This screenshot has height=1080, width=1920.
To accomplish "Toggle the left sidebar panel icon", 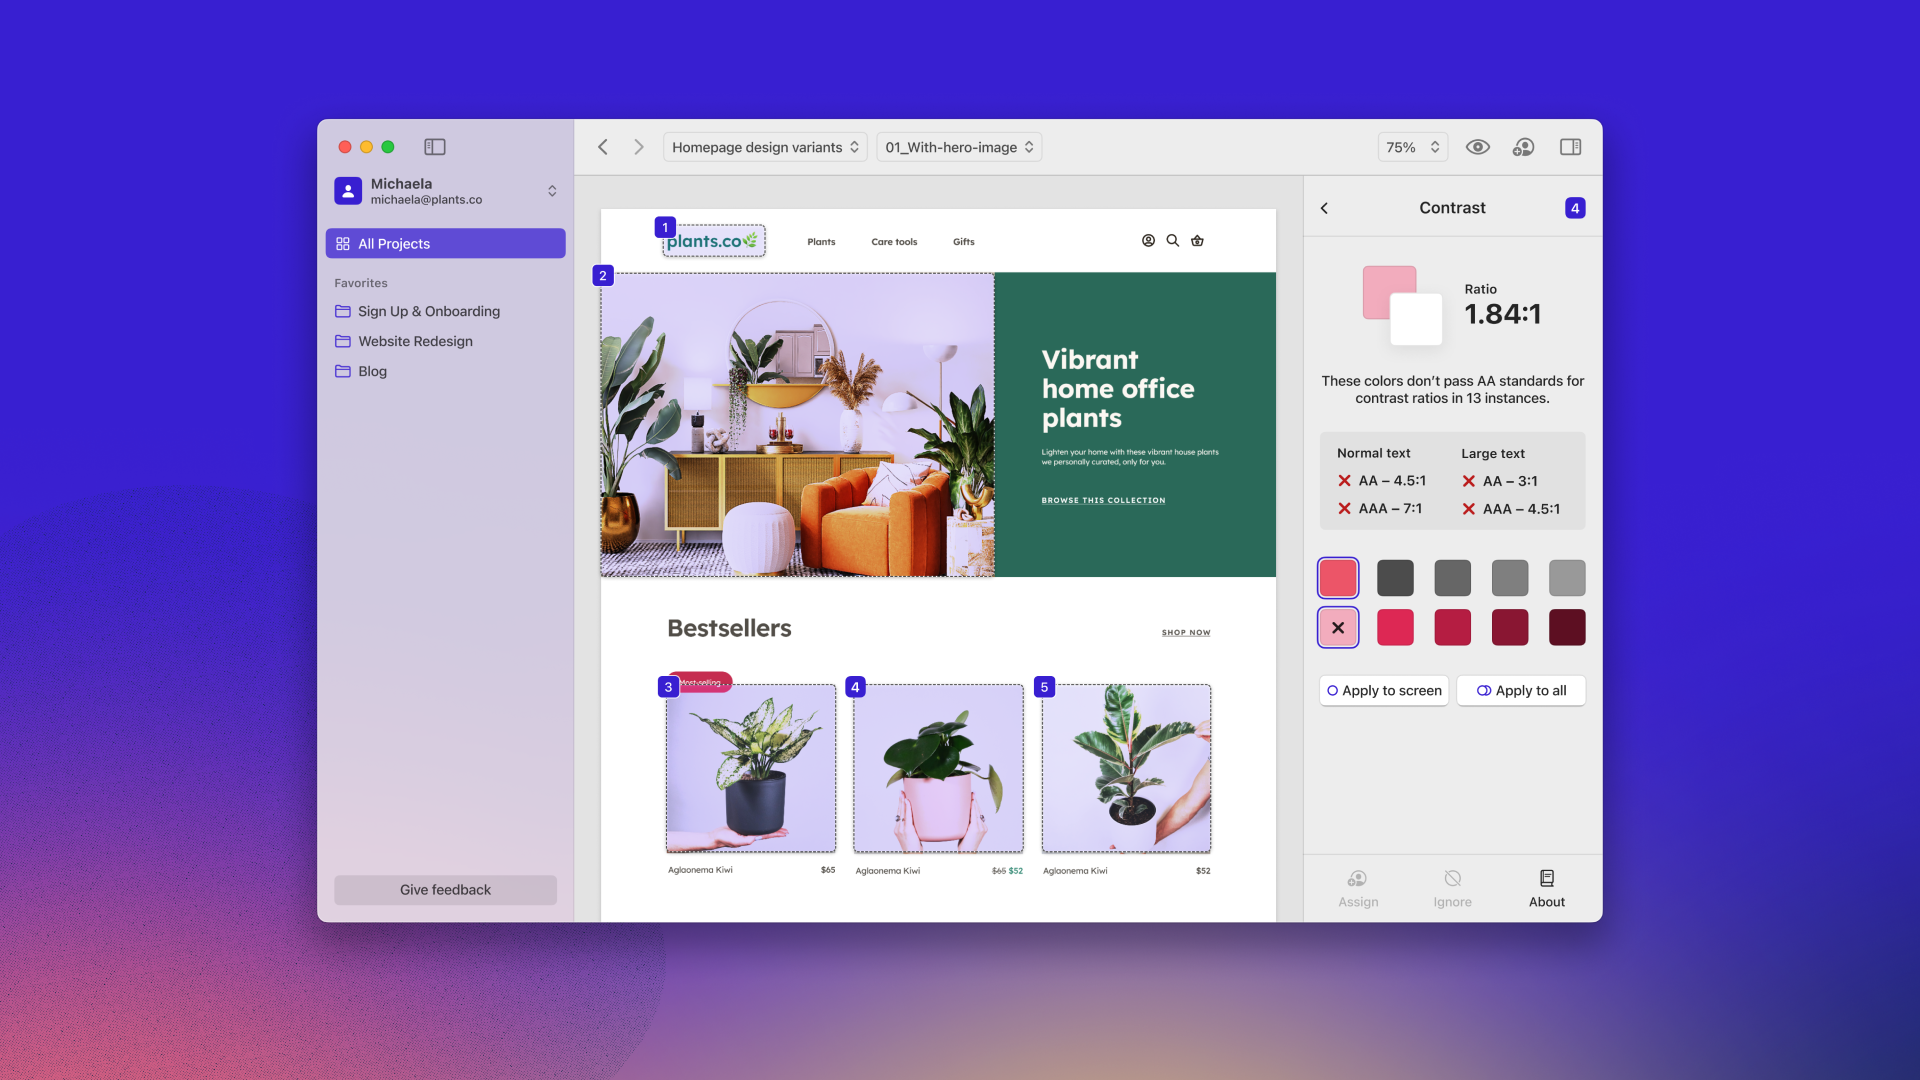I will pos(434,147).
